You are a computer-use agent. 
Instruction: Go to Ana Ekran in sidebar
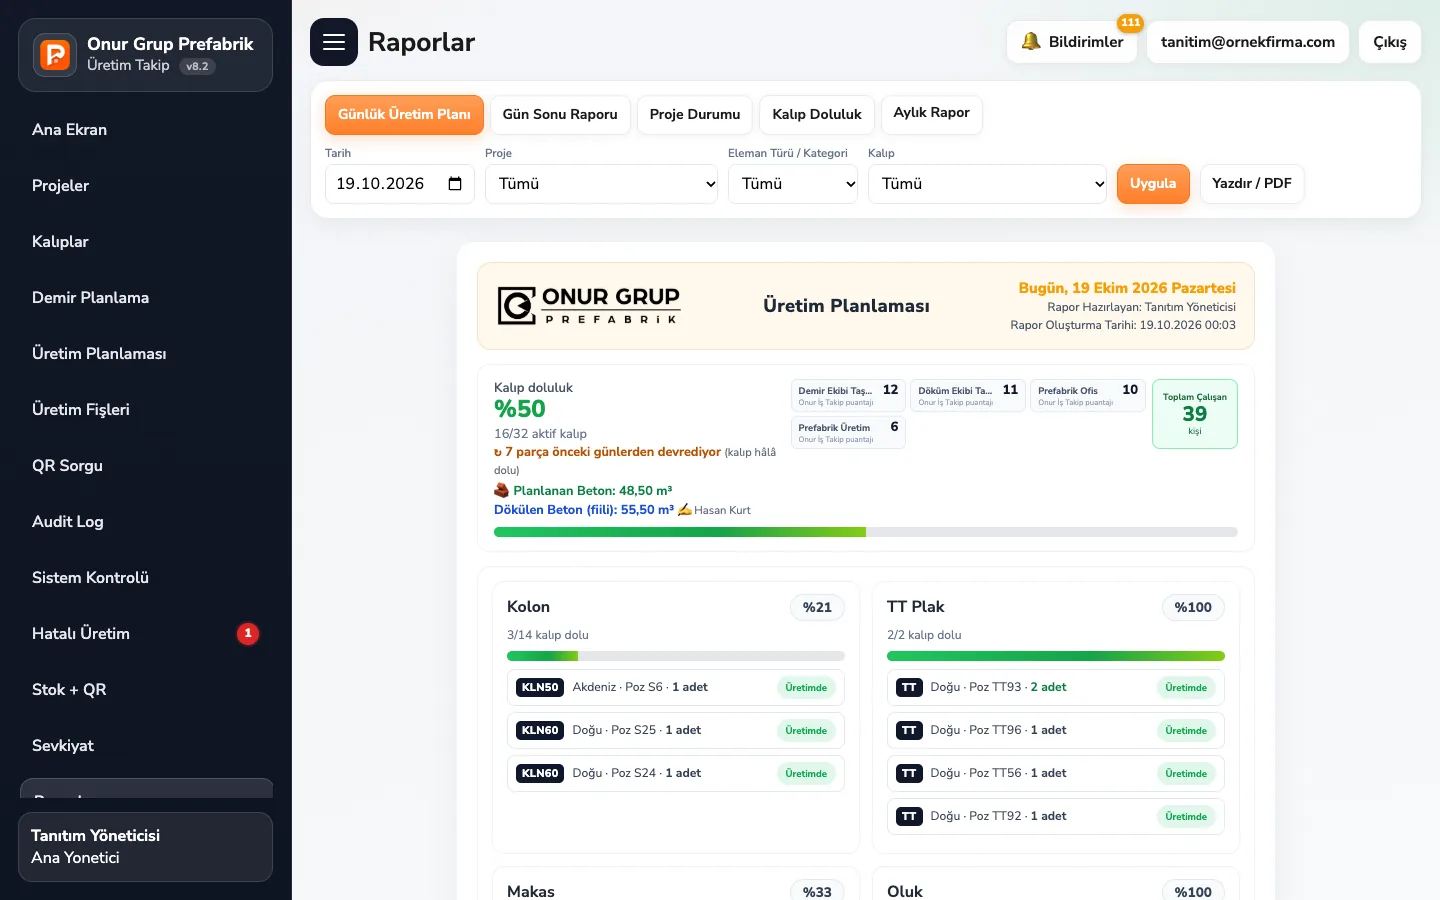tap(145, 130)
